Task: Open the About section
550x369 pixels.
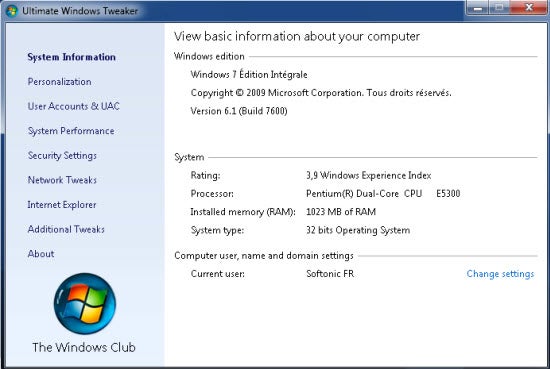Action: 41,254
